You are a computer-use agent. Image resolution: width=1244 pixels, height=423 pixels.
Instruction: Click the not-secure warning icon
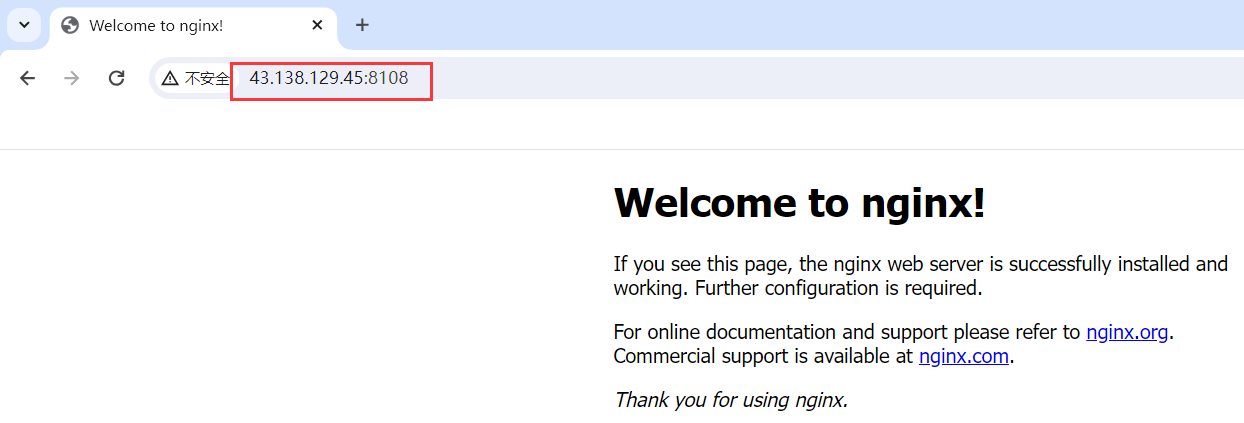(x=170, y=78)
